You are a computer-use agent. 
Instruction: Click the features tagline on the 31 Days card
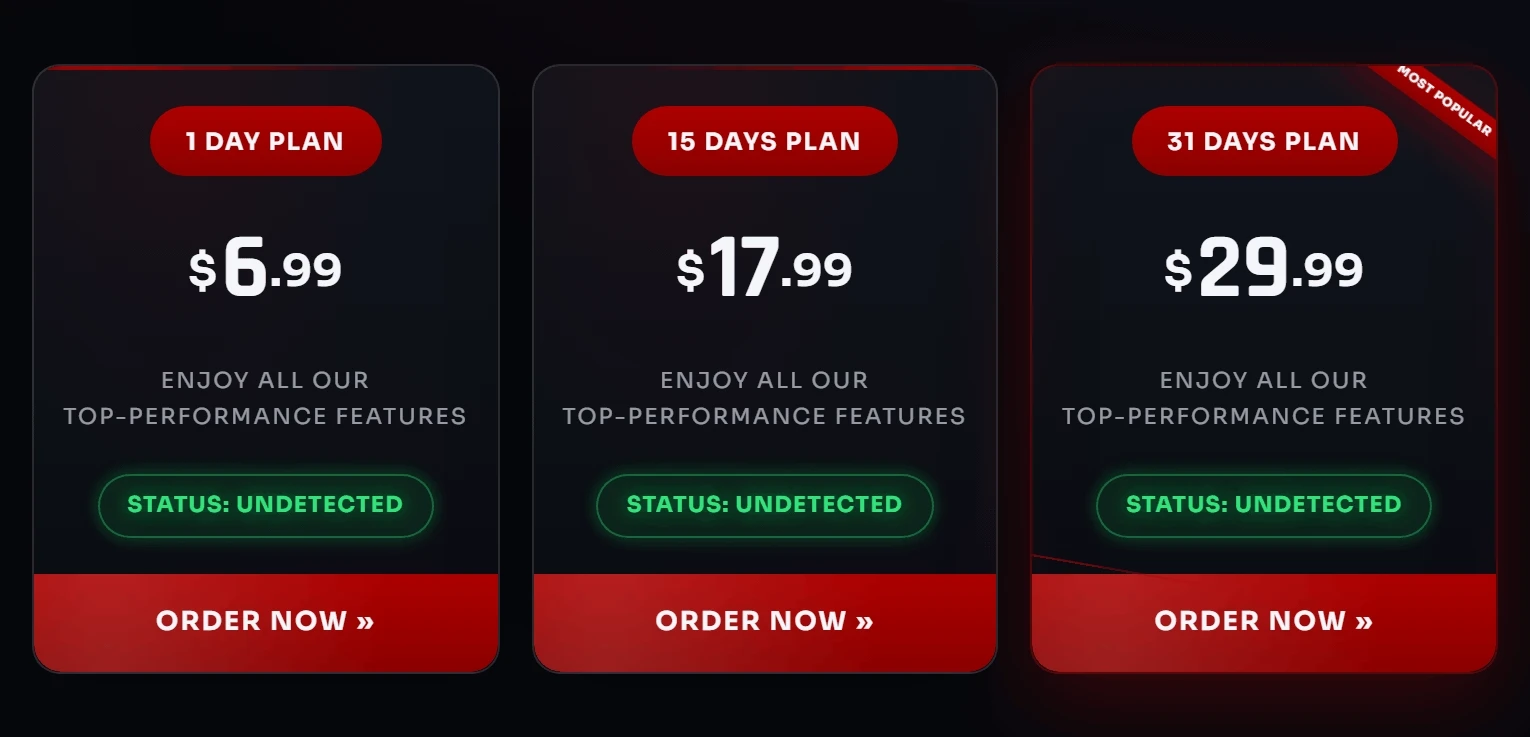[1263, 398]
